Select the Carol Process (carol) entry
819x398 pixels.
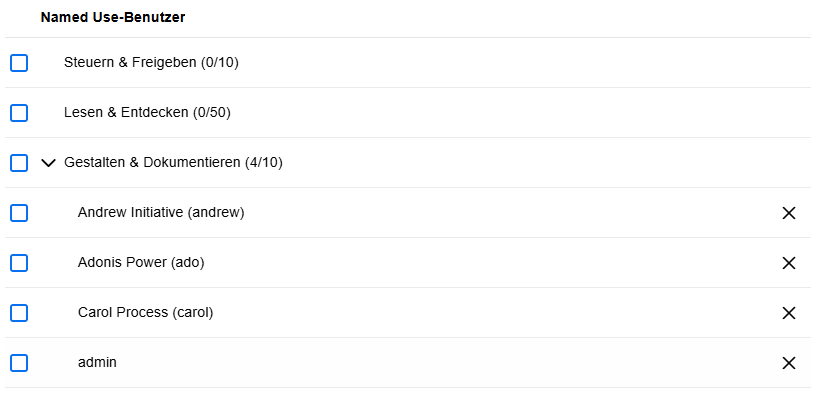click(146, 312)
